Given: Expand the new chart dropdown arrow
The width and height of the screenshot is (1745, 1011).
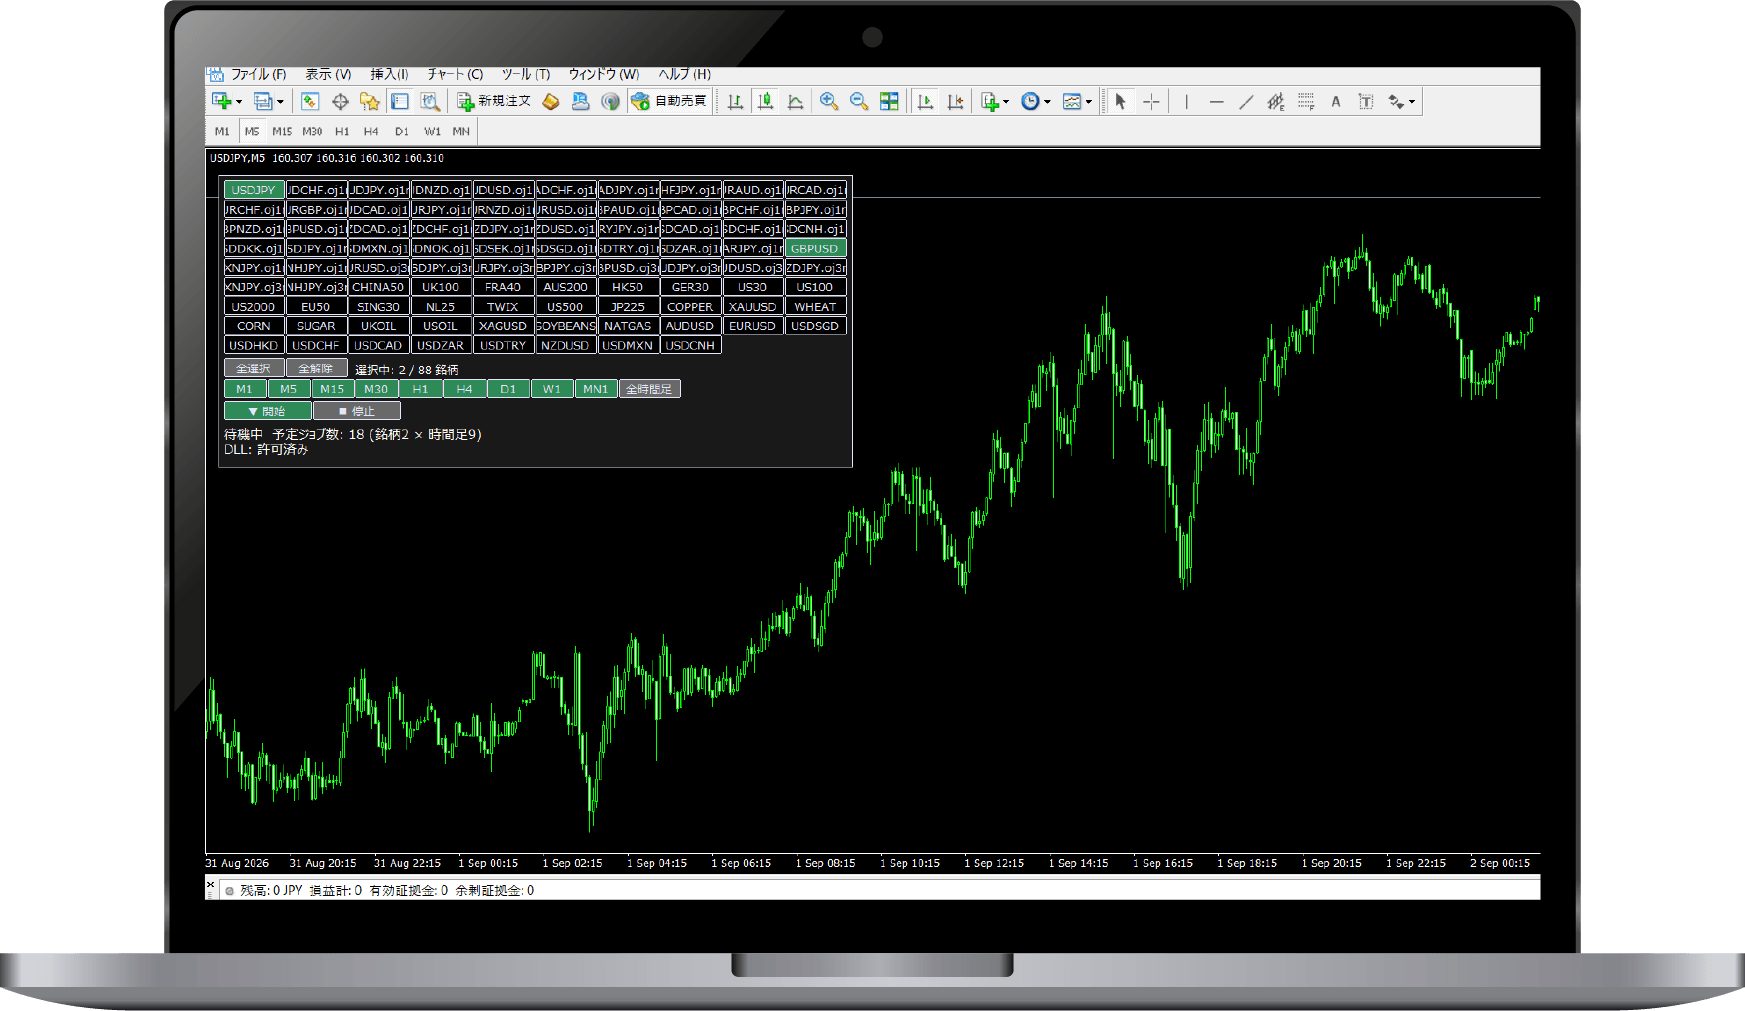Looking at the screenshot, I should click(x=239, y=102).
